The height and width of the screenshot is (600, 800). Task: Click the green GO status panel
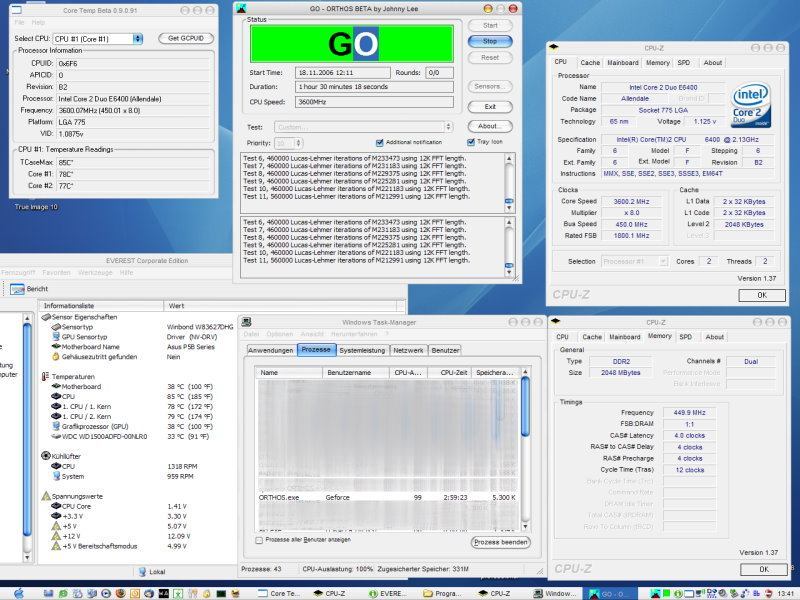tap(352, 44)
